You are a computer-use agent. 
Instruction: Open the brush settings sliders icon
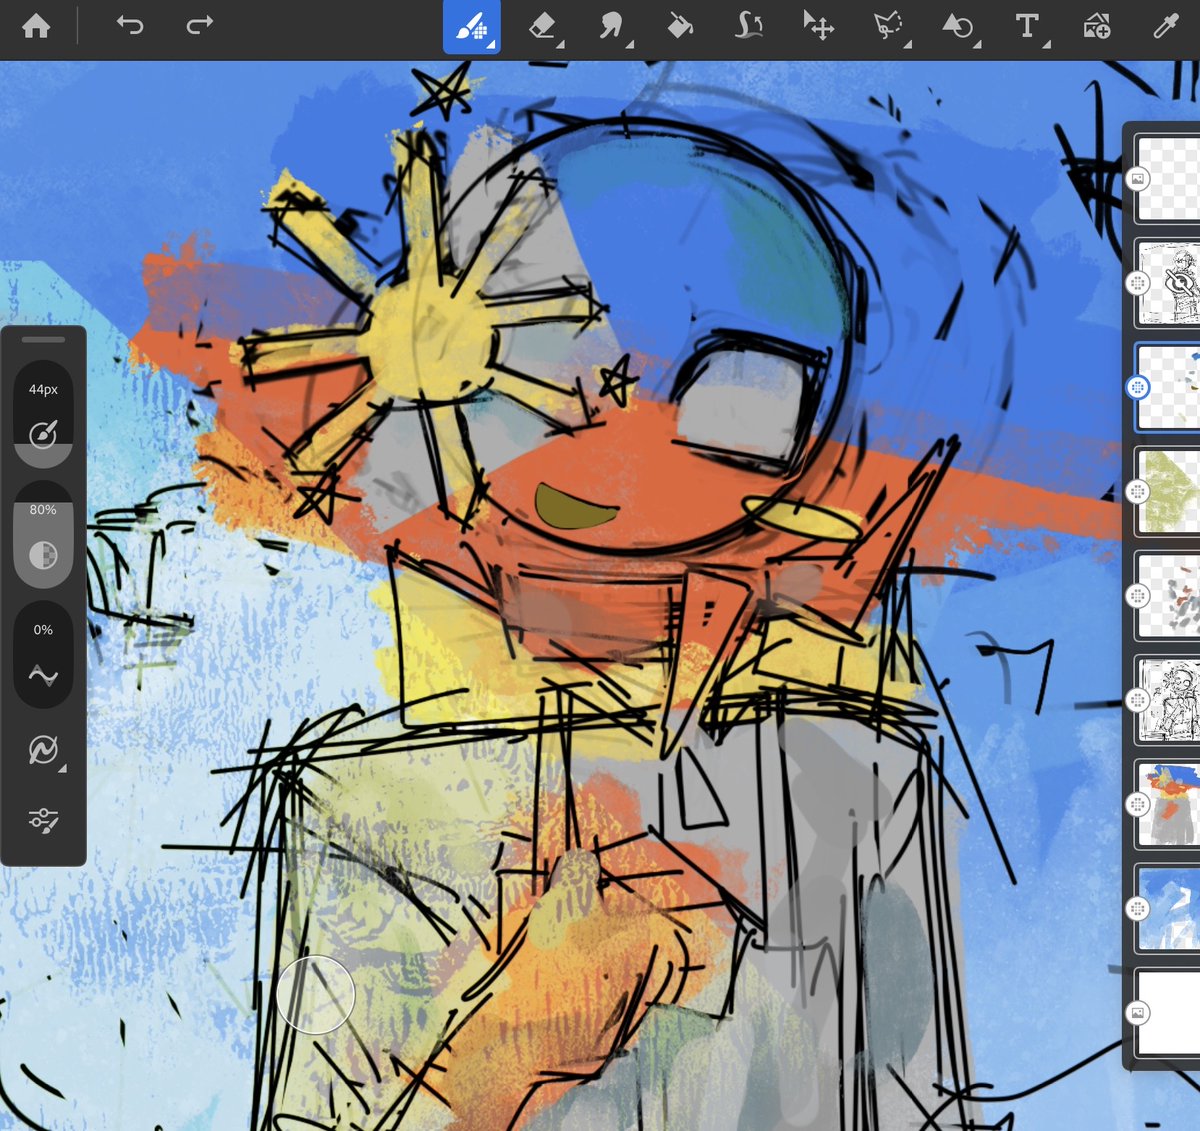(43, 821)
